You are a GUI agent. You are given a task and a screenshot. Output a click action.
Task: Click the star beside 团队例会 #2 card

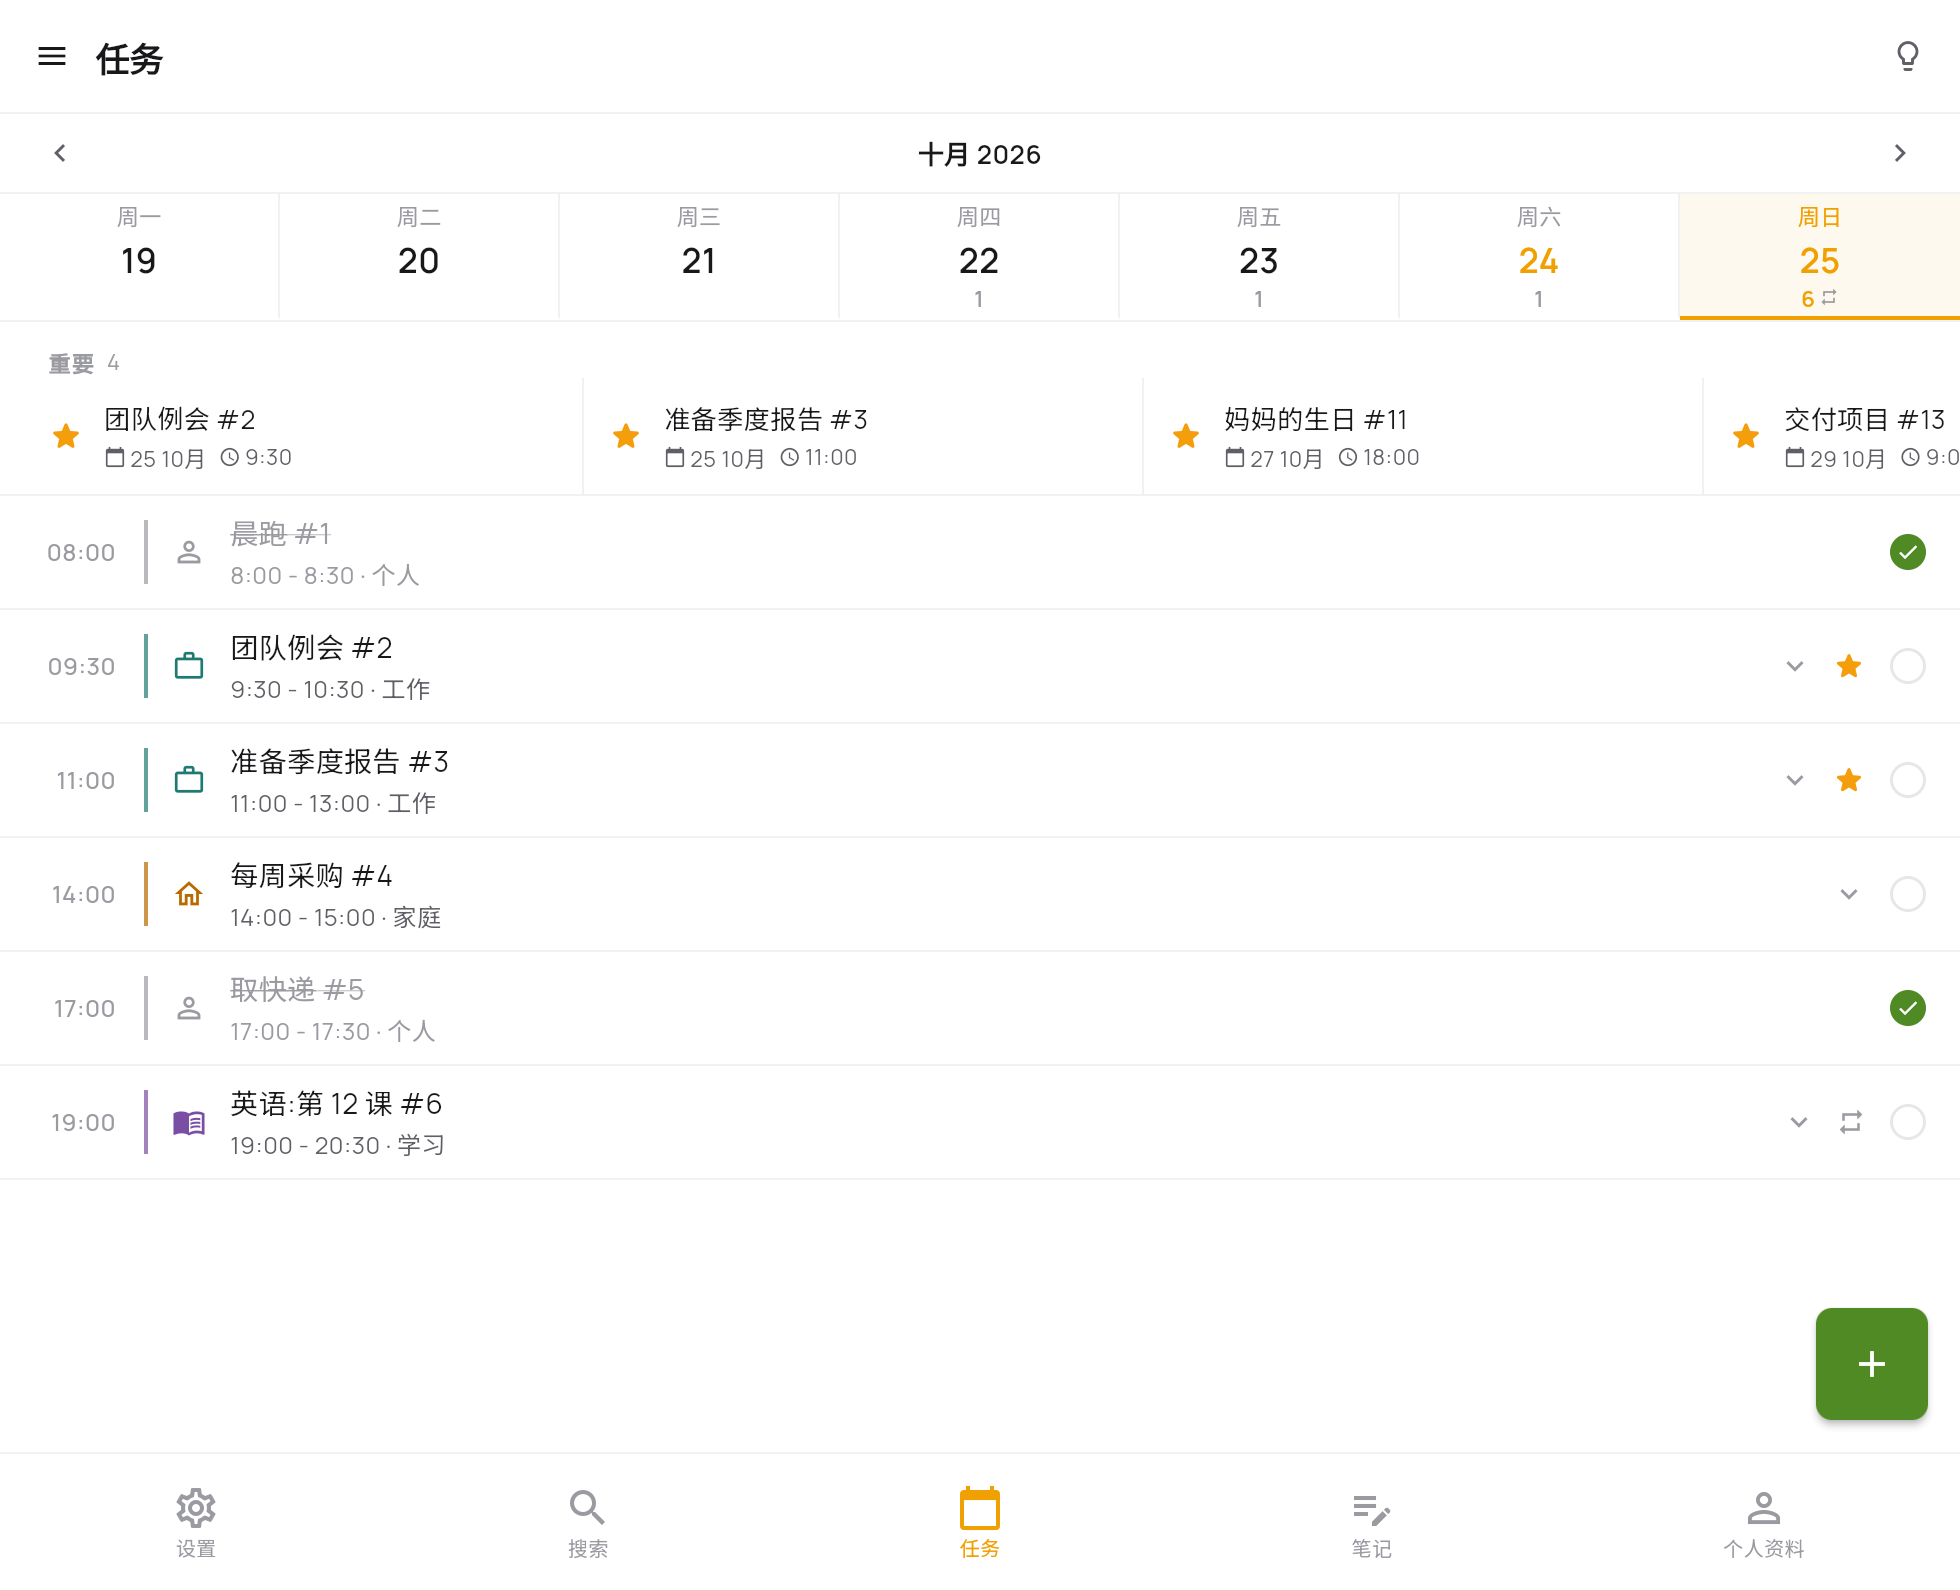[x=66, y=436]
